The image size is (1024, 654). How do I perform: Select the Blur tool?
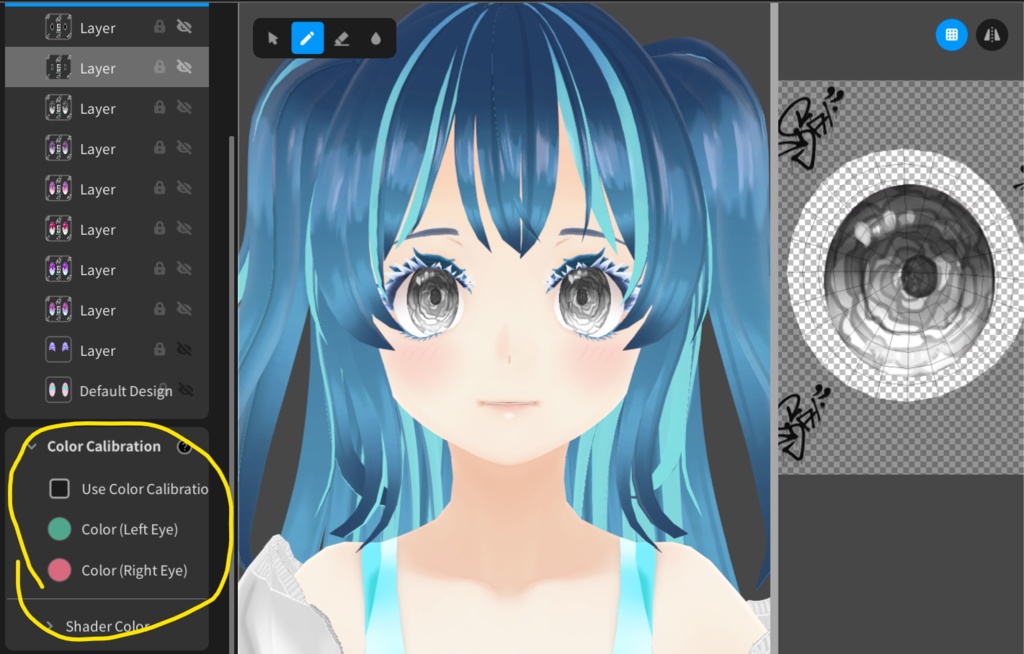pyautogui.click(x=377, y=38)
